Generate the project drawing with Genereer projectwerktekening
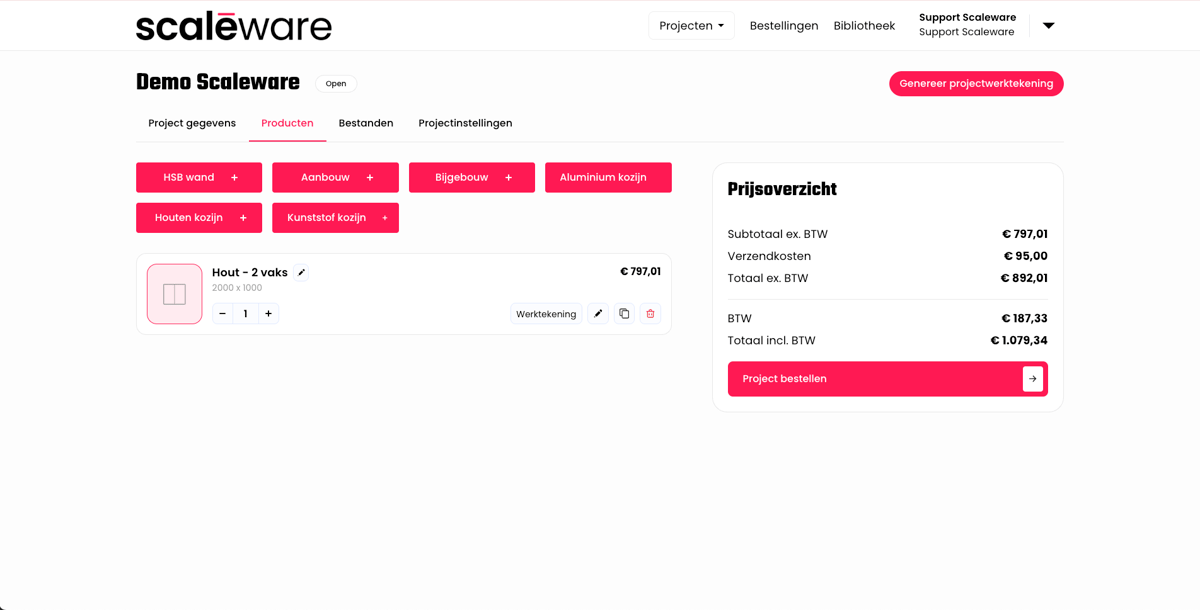Viewport: 1200px width, 610px height. pos(976,84)
